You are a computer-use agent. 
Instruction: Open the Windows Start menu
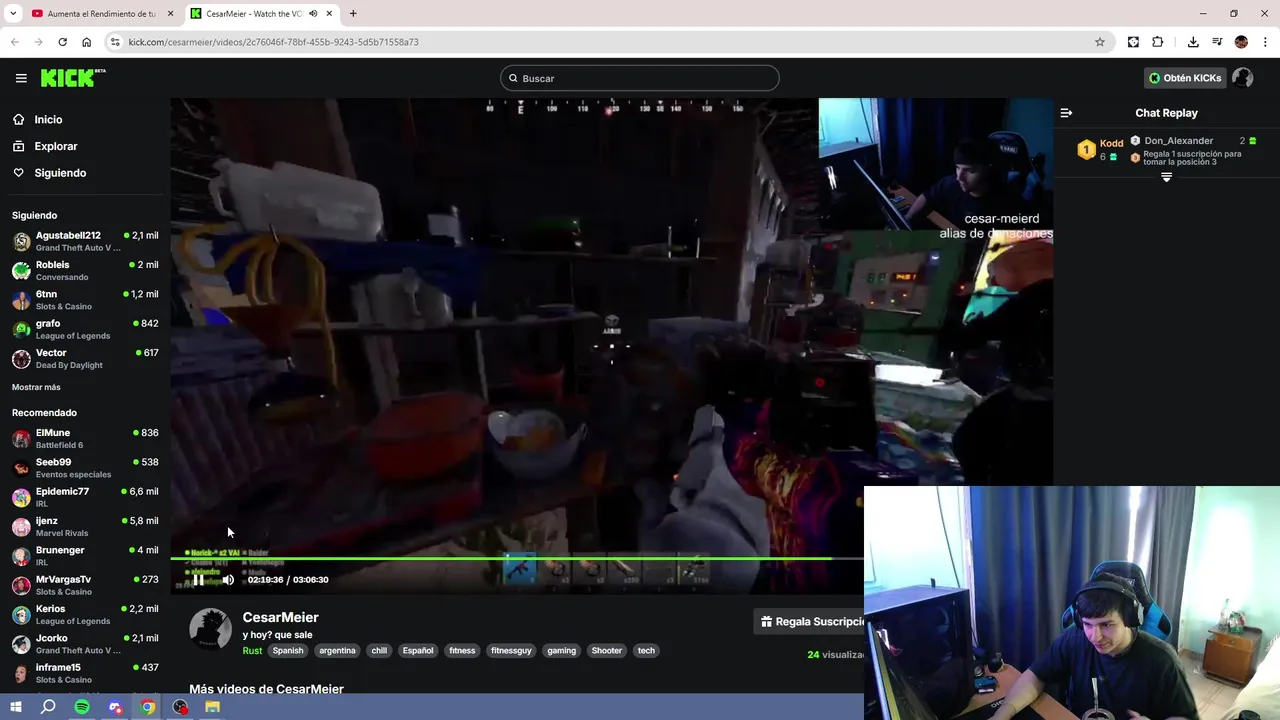pyautogui.click(x=16, y=707)
